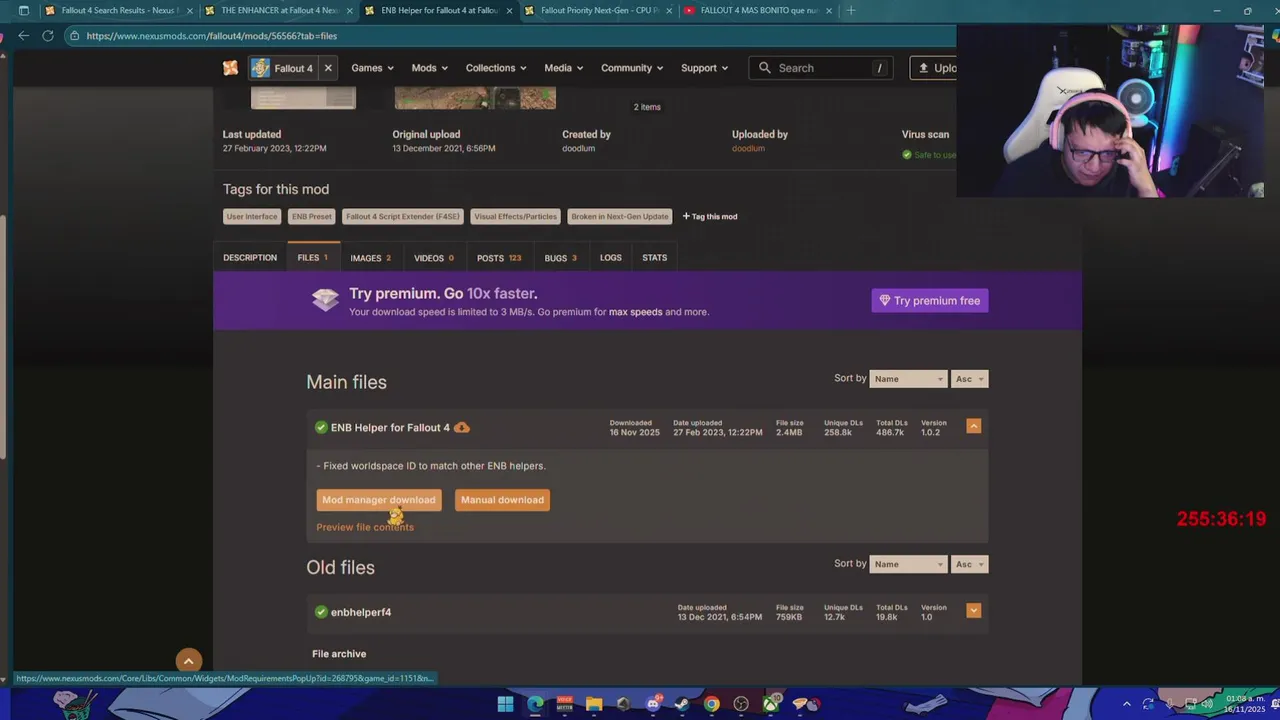Image resolution: width=1280 pixels, height=720 pixels.
Task: Close THE ENHANCER browser tab
Action: (x=350, y=11)
